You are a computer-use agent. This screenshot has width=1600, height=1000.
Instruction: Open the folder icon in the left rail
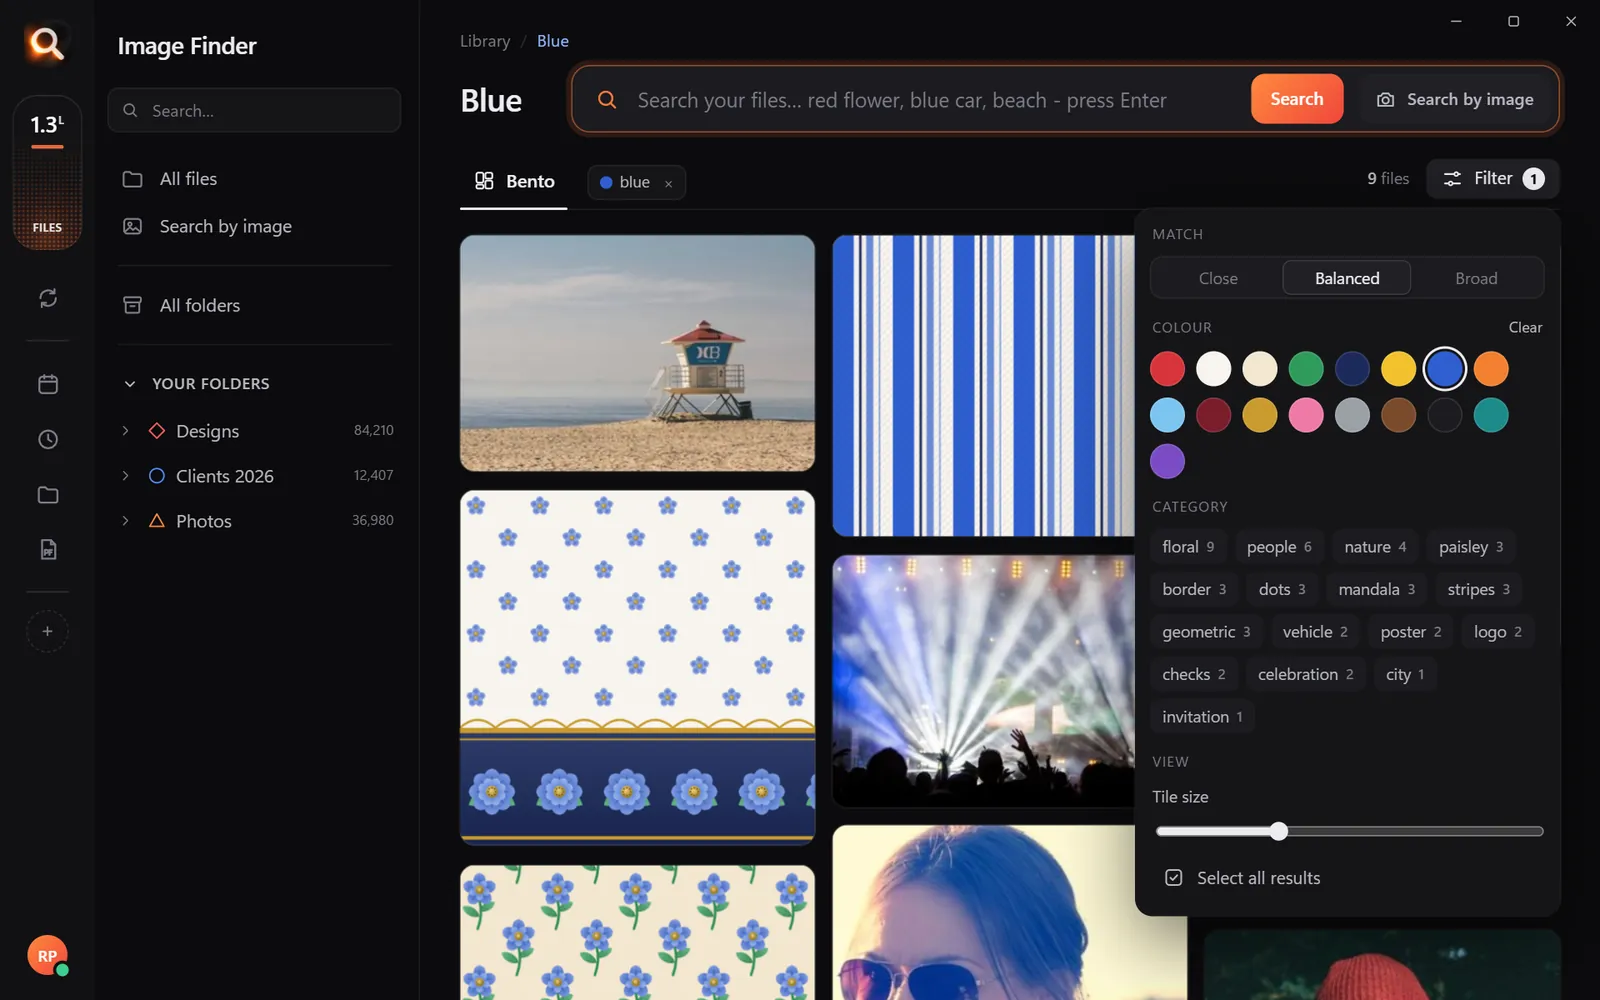(x=47, y=495)
